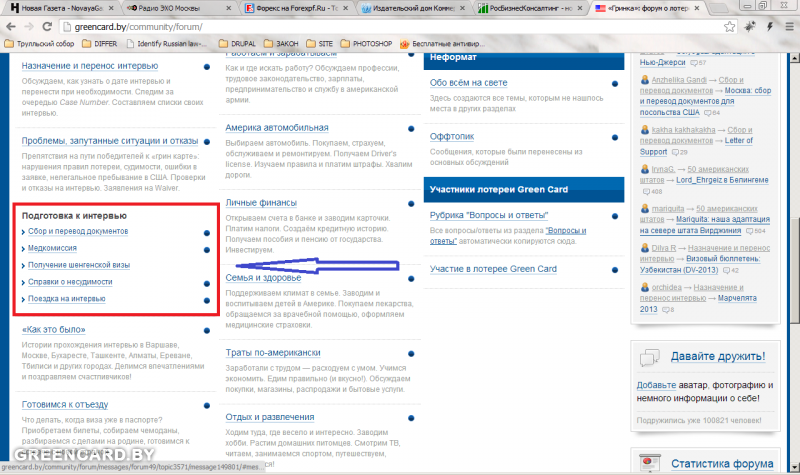
Task: Open Рубрика "Вопросы и ответы" forum
Action: click(489, 215)
